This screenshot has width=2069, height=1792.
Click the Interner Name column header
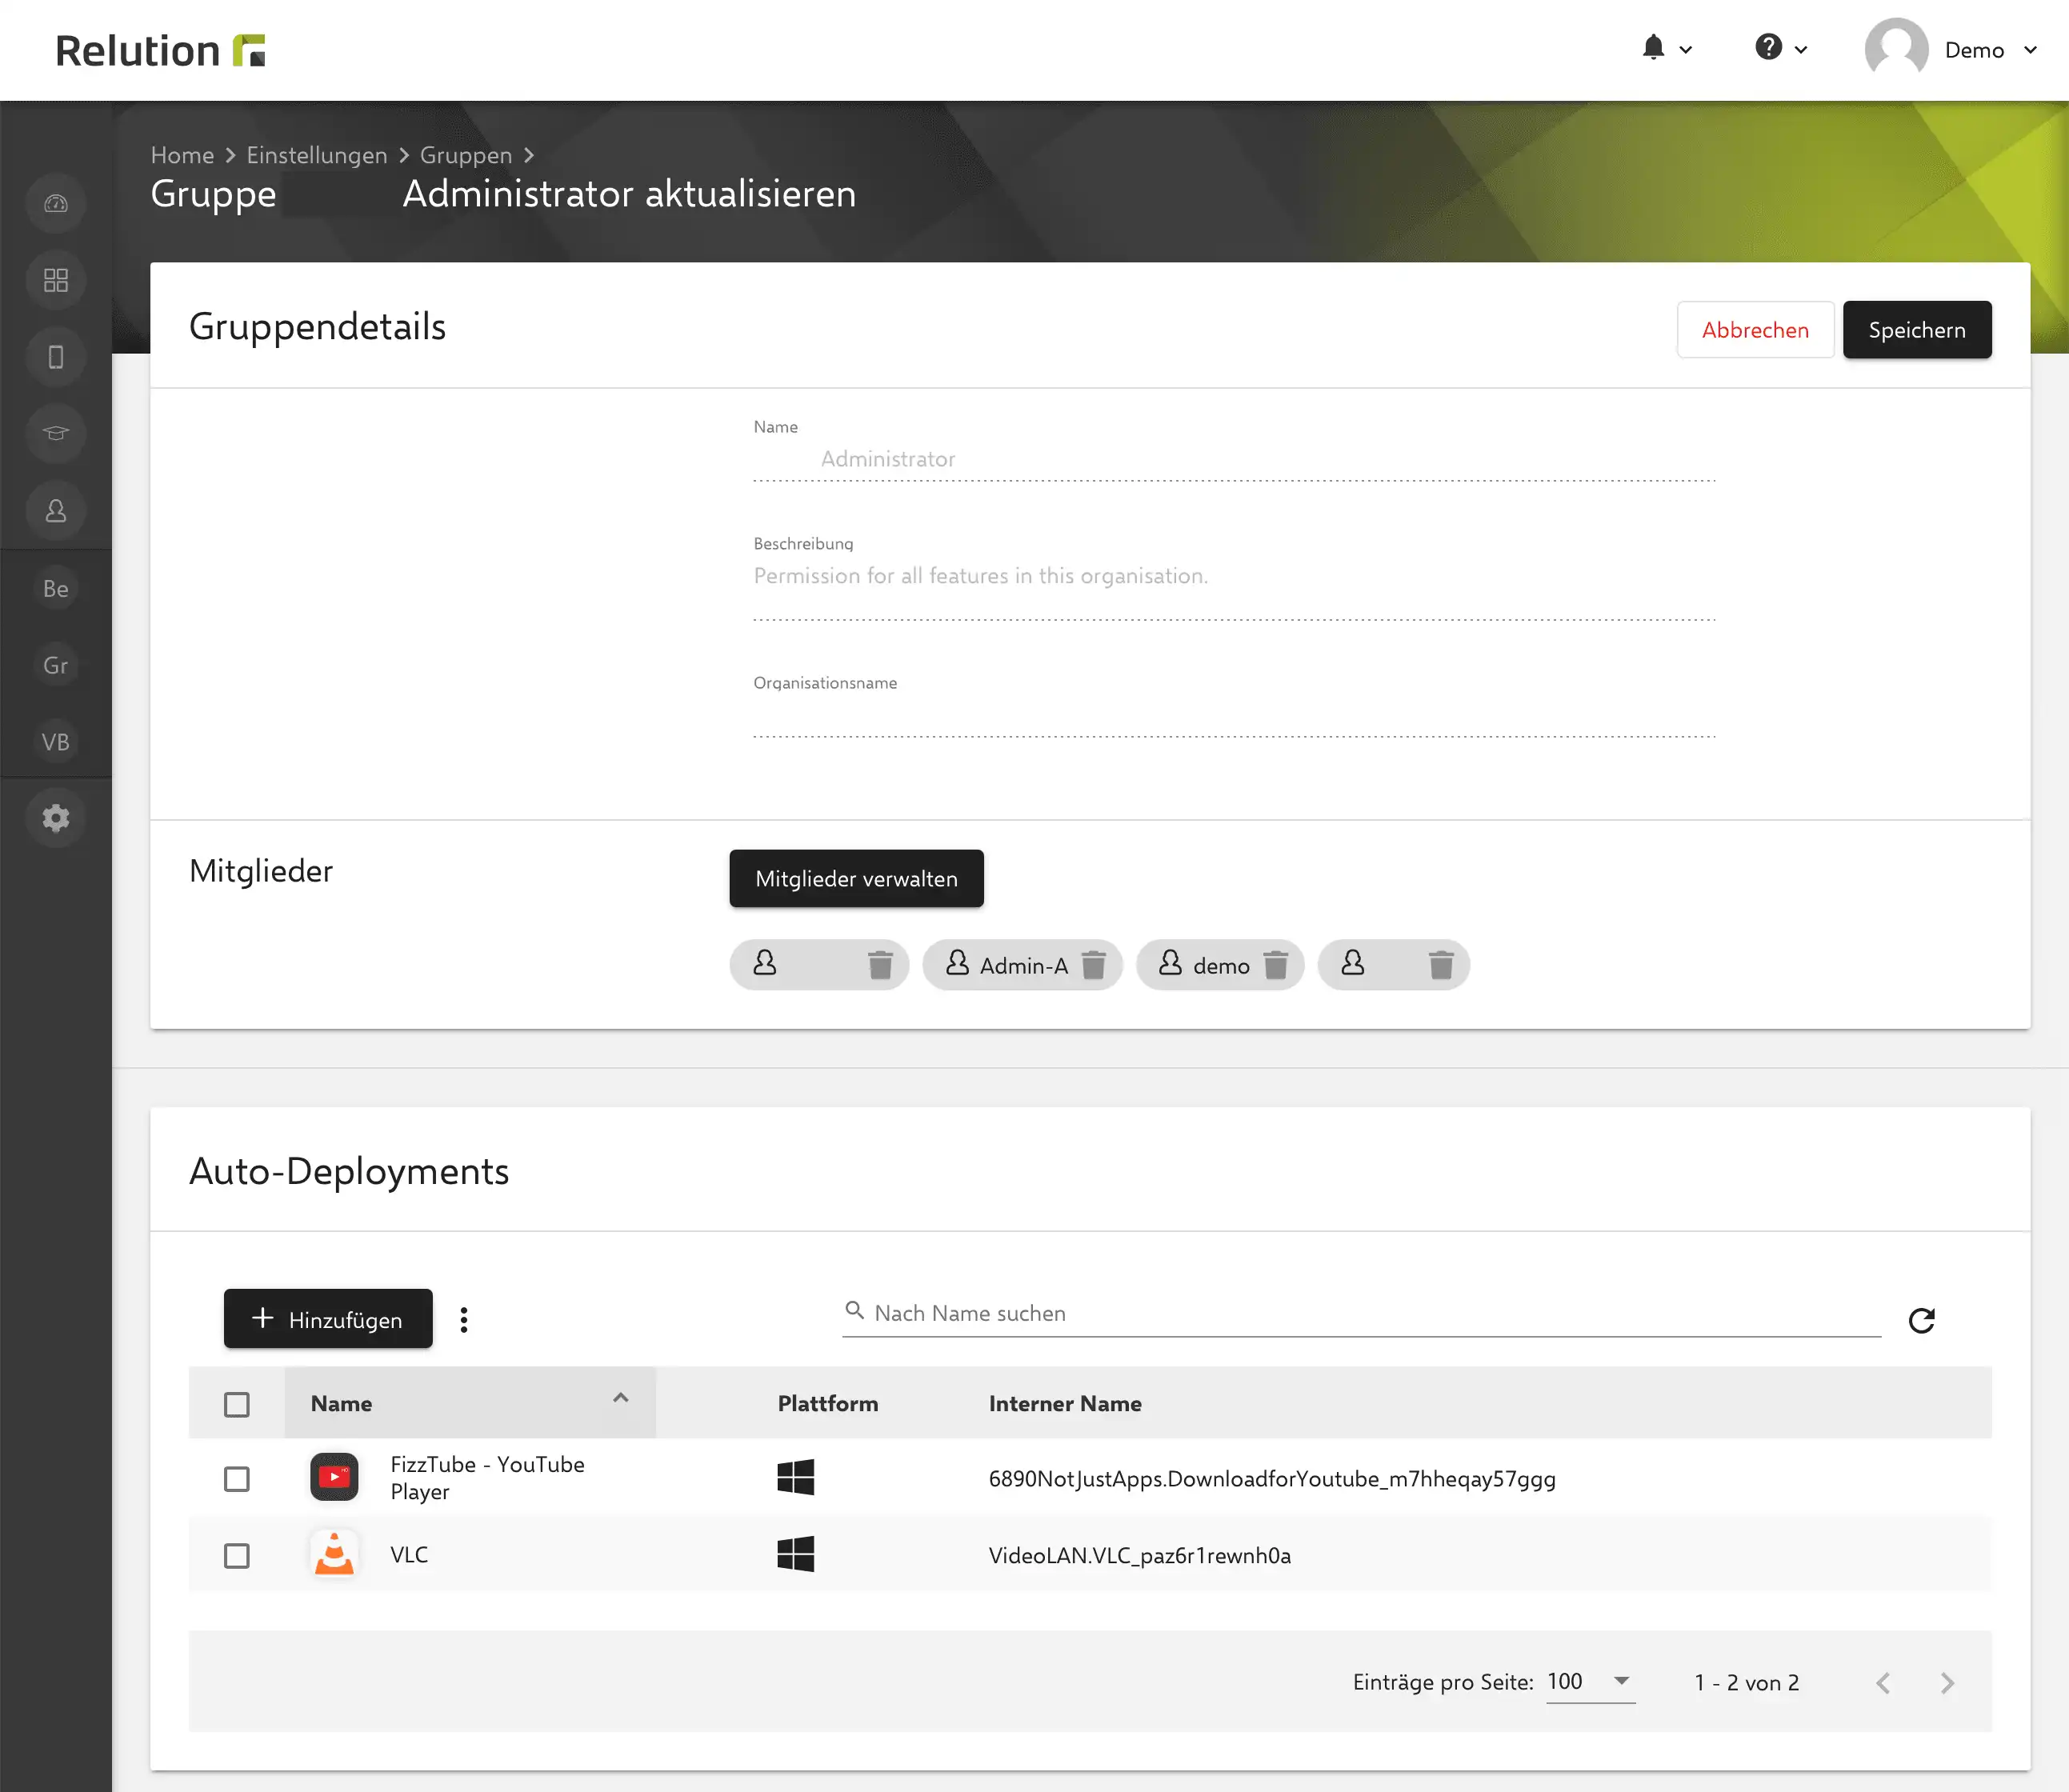(1065, 1404)
